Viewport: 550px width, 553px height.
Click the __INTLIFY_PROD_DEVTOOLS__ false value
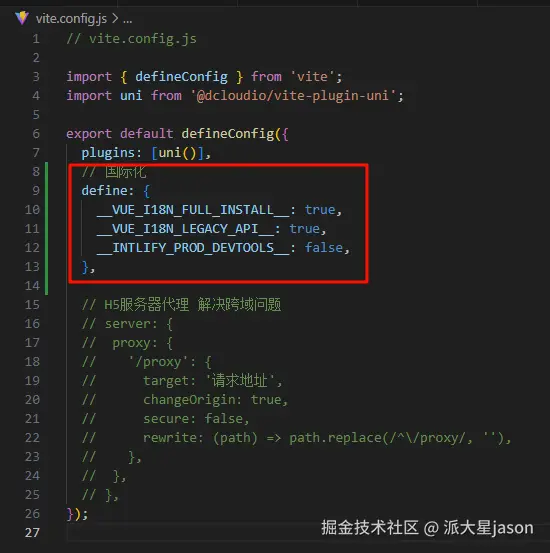(x=324, y=248)
